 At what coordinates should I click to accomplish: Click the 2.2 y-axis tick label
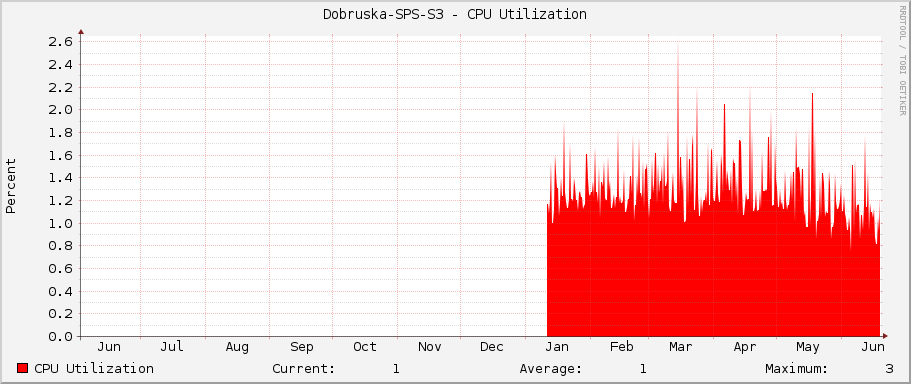click(x=60, y=87)
